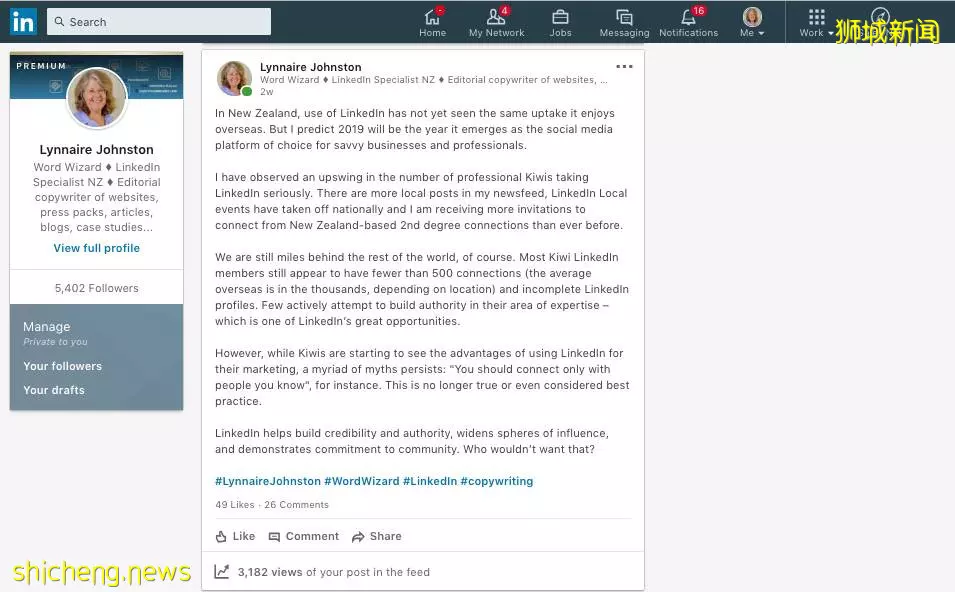Screen dimensions: 955x592
Task: View the 26 Comments on the post
Action: click(x=297, y=505)
